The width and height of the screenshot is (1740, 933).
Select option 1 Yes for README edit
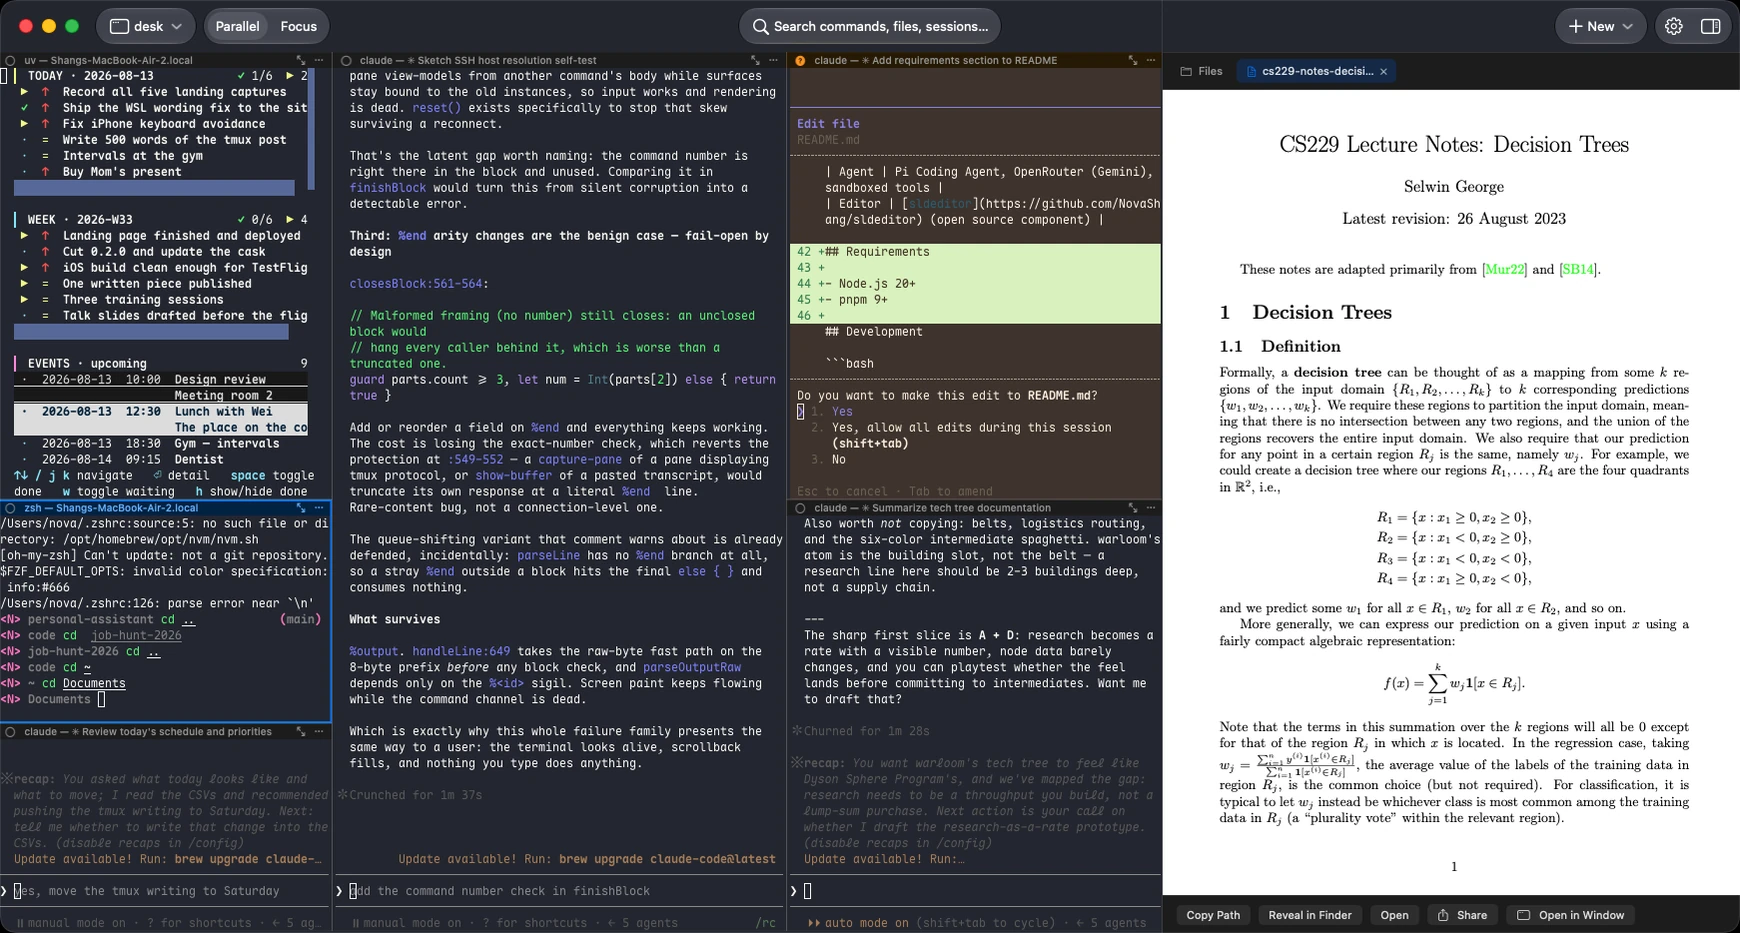[x=831, y=411]
